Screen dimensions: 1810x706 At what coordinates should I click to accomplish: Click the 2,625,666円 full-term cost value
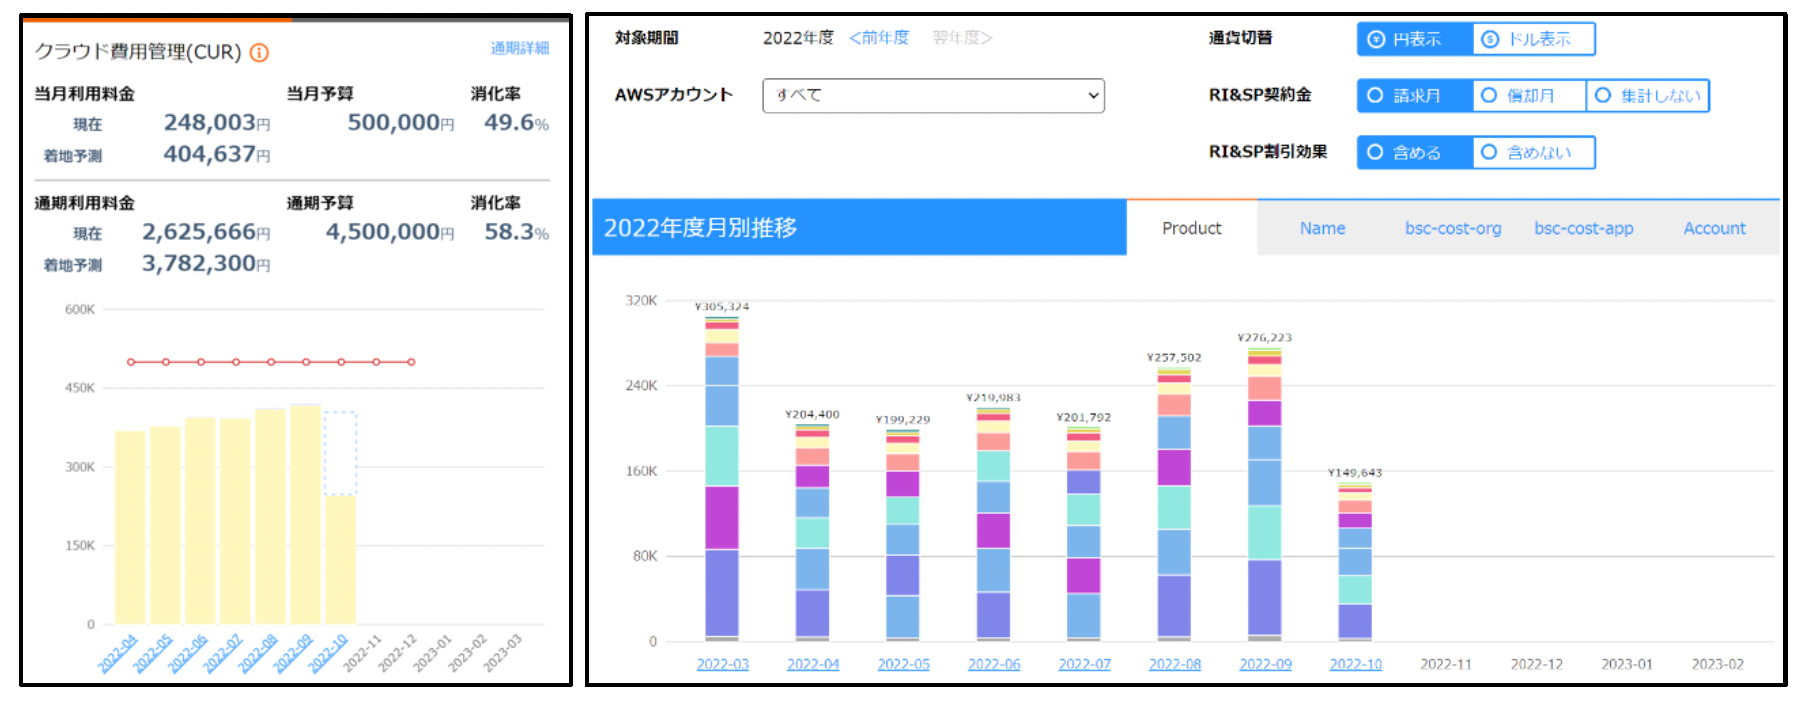[206, 231]
